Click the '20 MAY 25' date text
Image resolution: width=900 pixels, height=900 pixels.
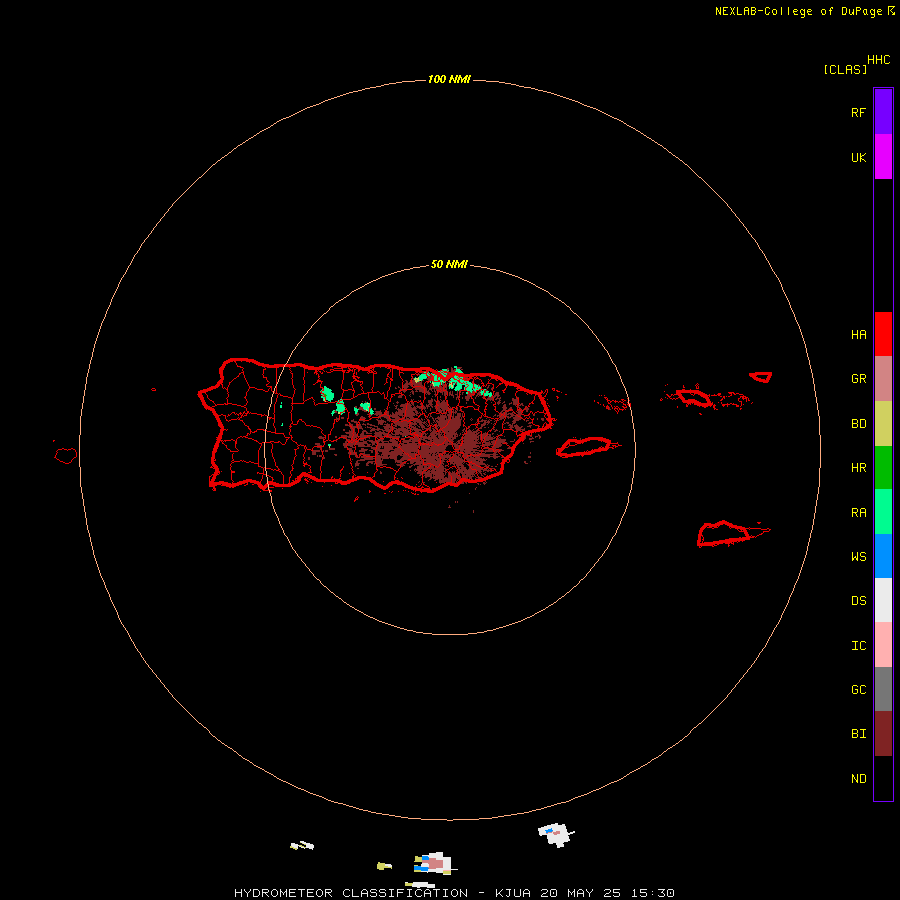(x=580, y=893)
